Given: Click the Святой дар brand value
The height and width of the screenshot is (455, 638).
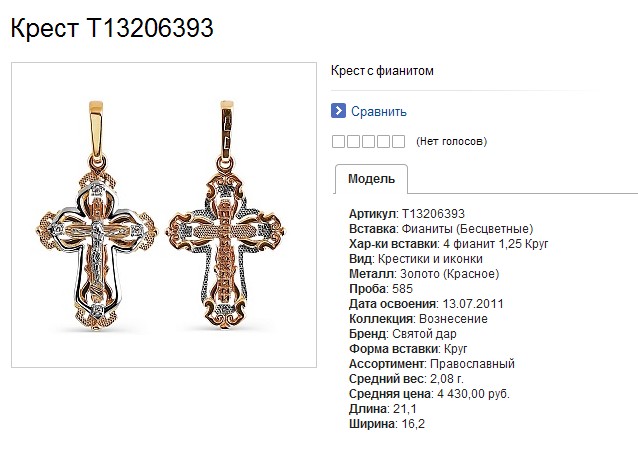Looking at the screenshot, I should [x=424, y=334].
